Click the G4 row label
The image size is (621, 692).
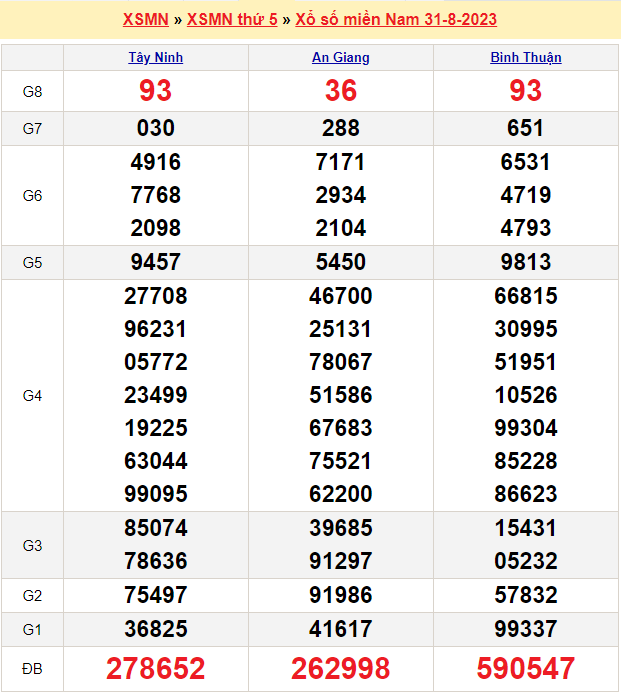pyautogui.click(x=32, y=395)
